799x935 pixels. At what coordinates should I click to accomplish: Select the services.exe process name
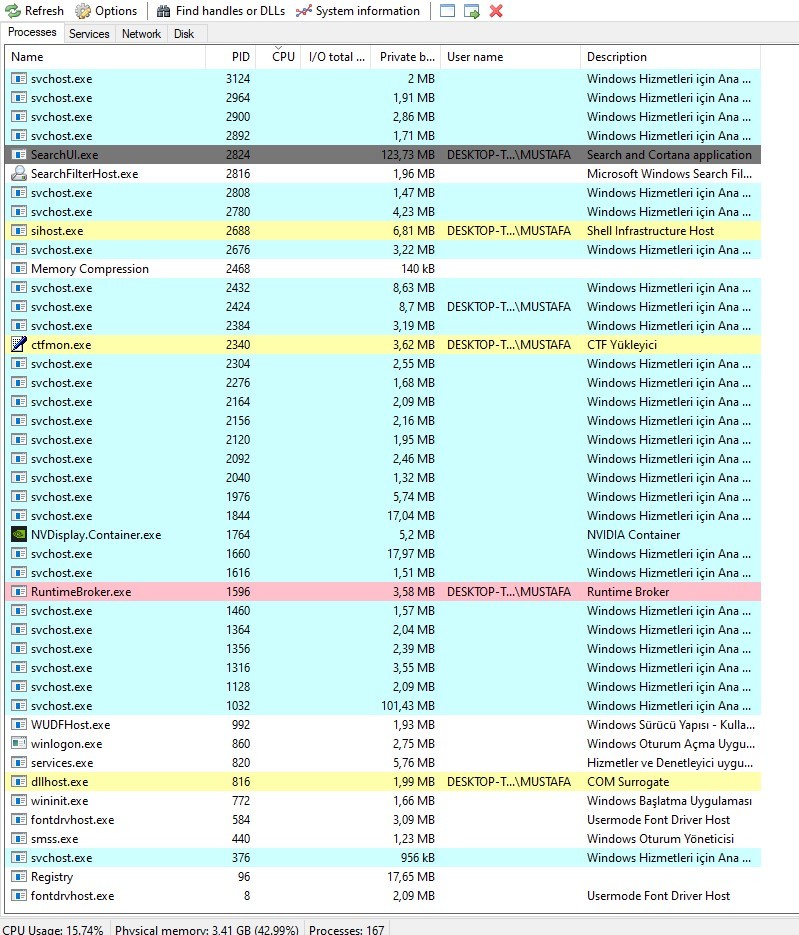[x=62, y=763]
